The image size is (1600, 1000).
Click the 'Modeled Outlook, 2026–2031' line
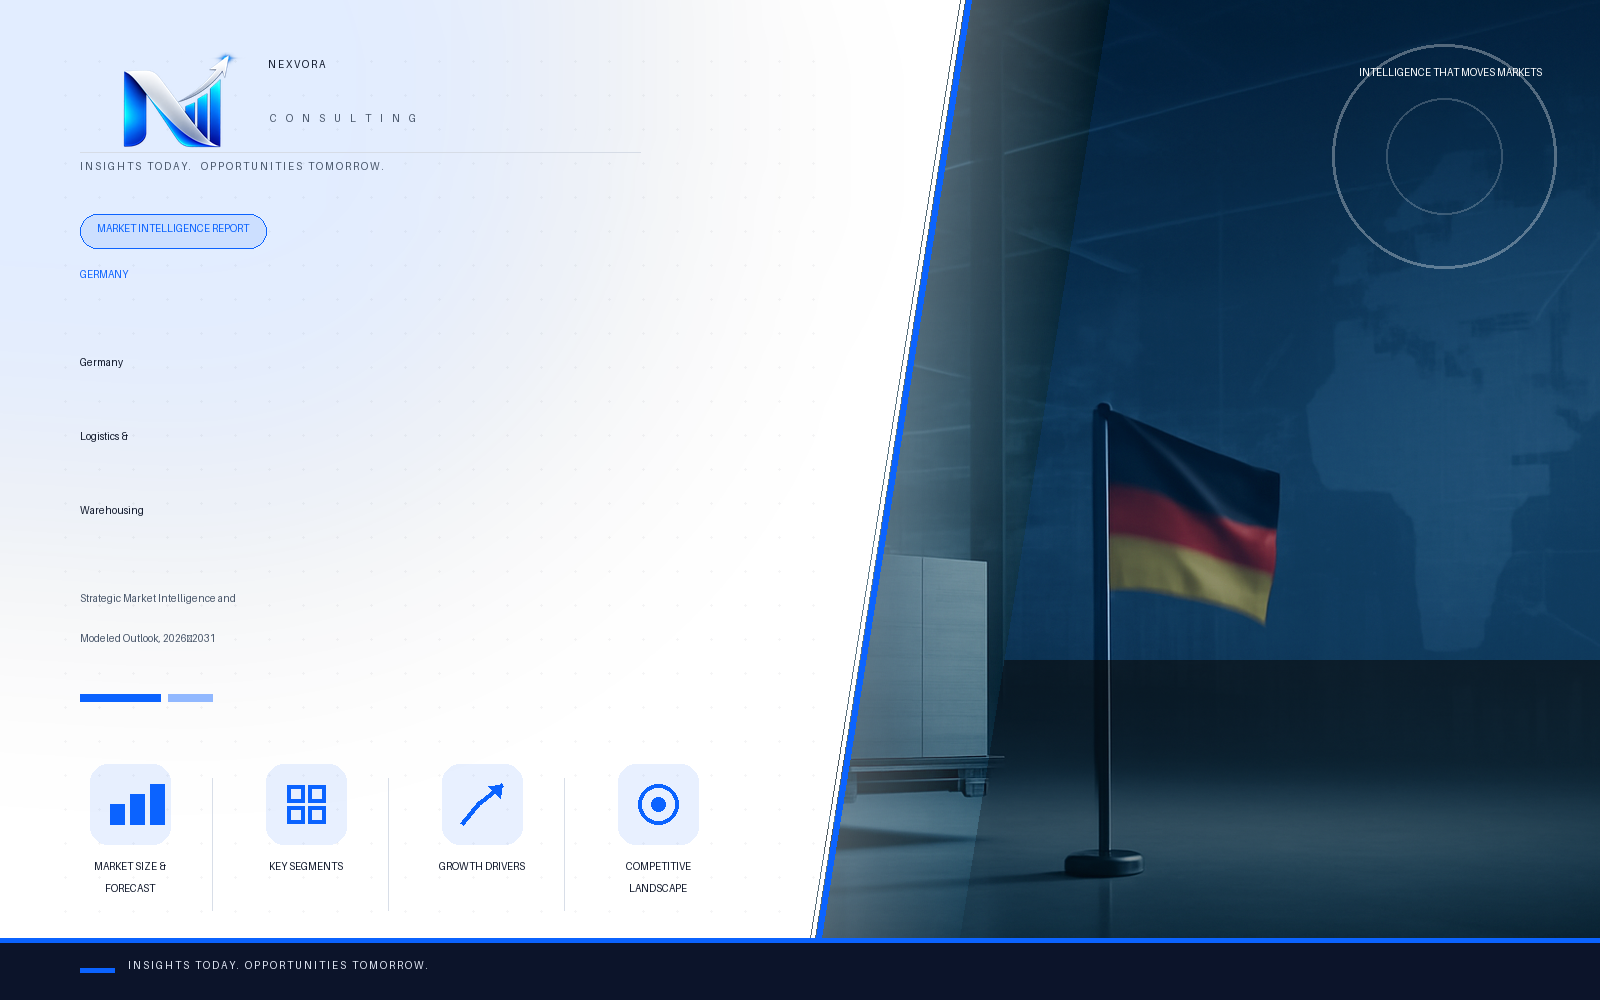pos(148,638)
